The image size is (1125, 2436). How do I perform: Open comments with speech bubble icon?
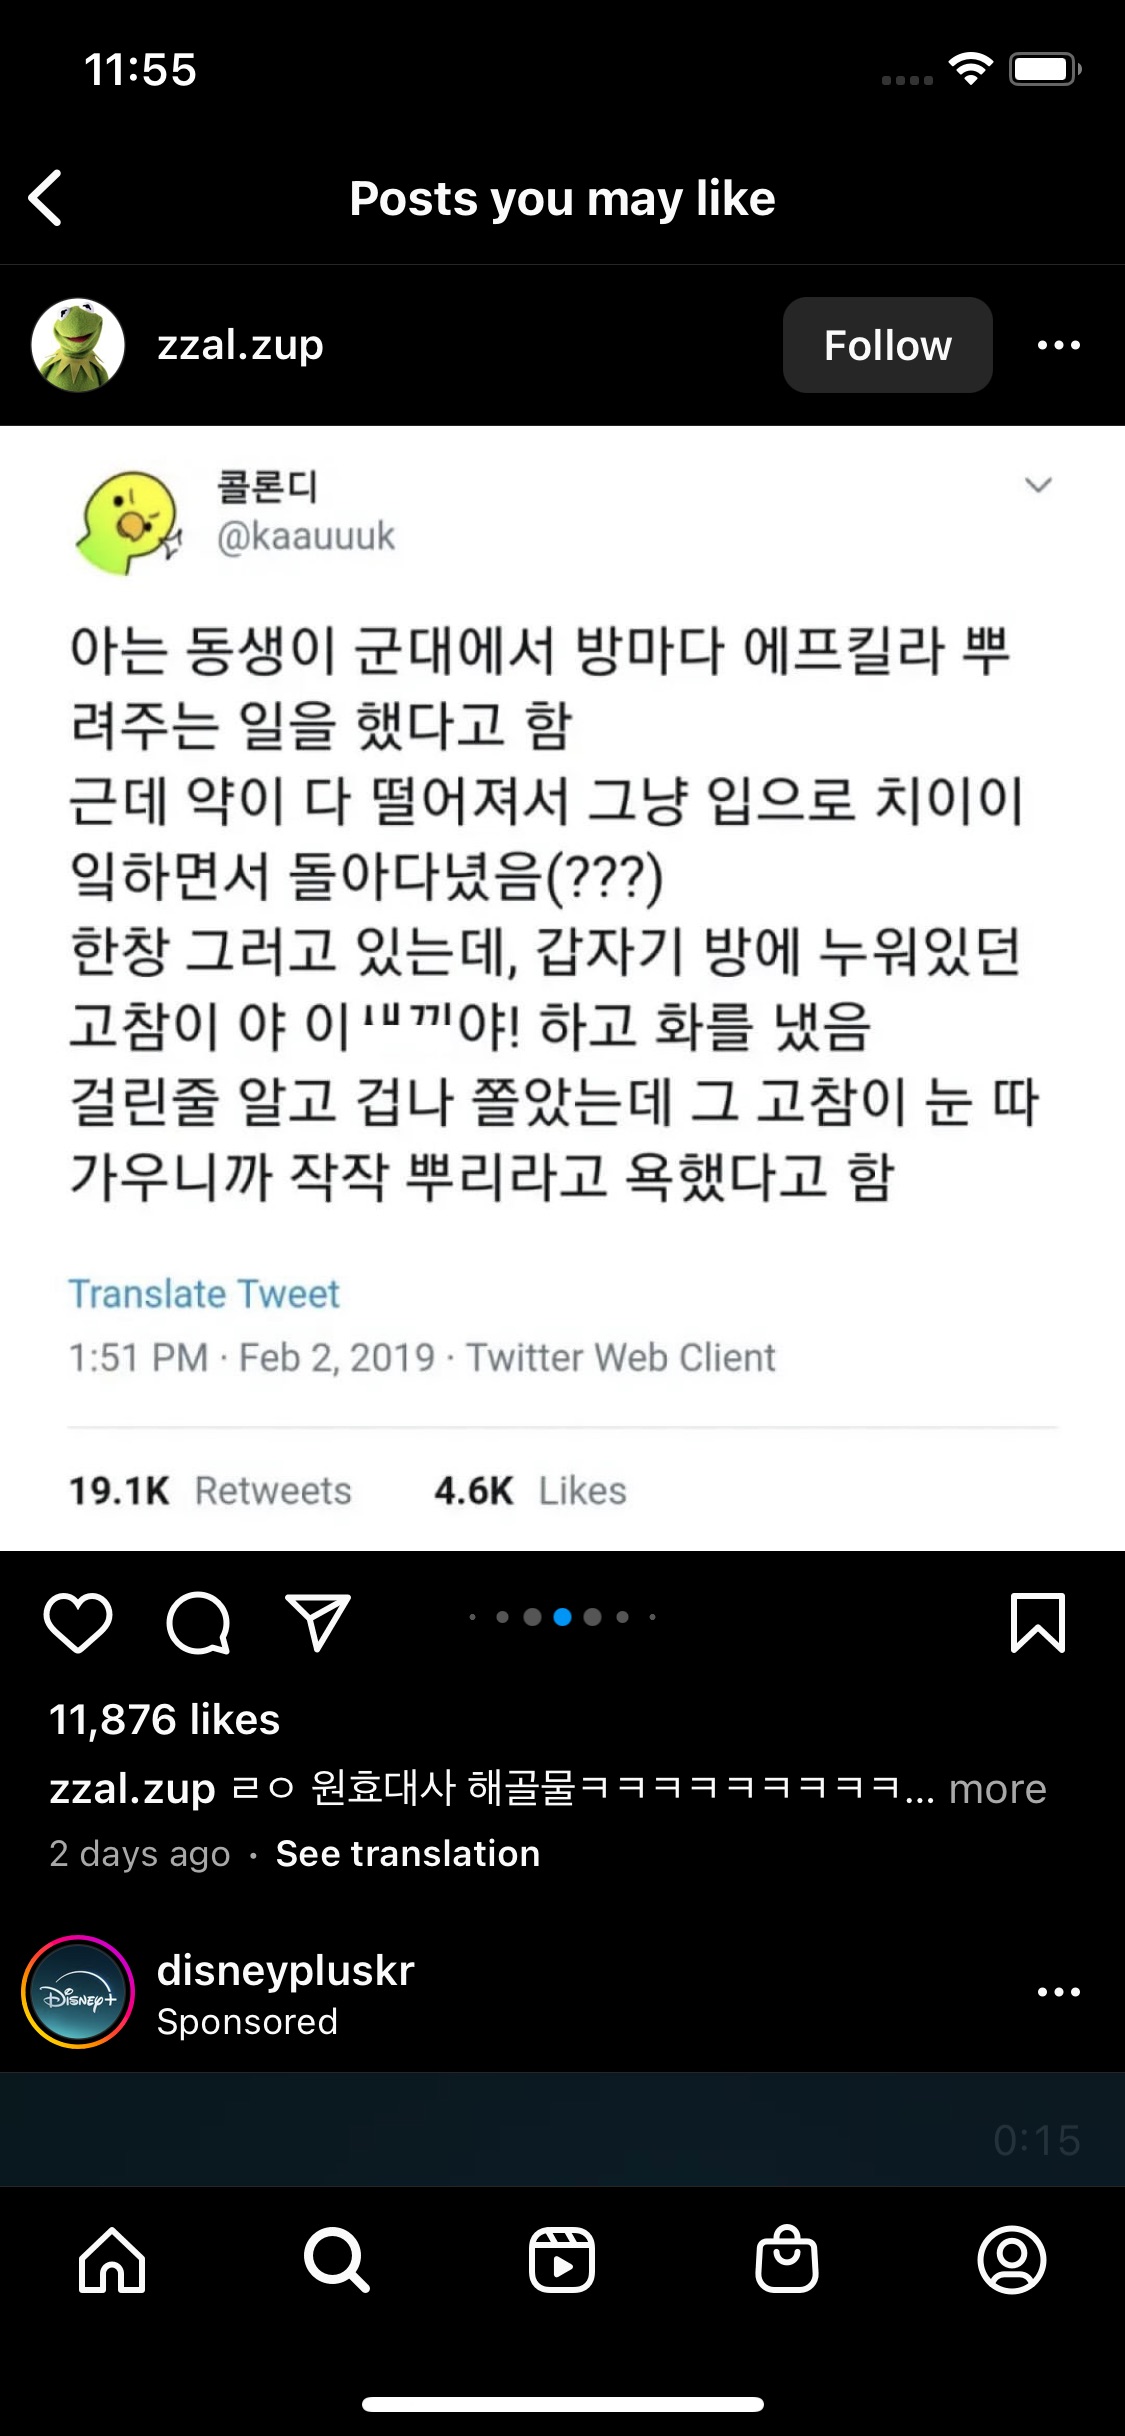click(198, 1622)
